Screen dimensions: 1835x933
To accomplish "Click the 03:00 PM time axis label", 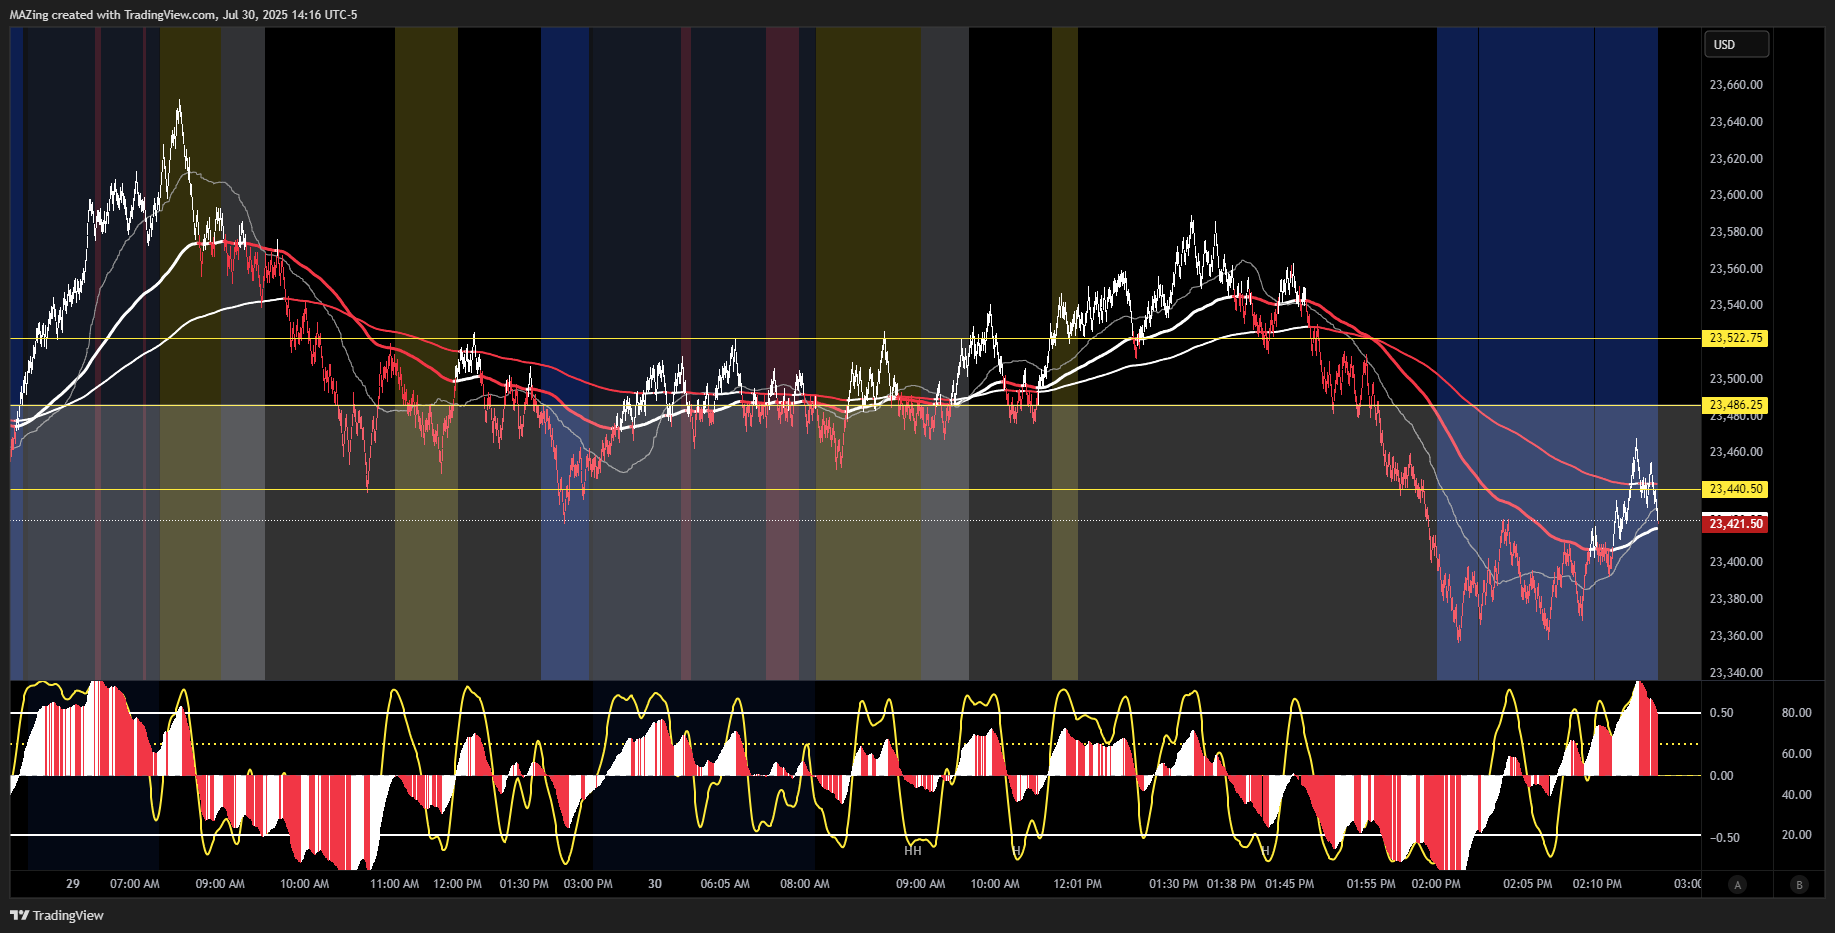I will (x=588, y=884).
